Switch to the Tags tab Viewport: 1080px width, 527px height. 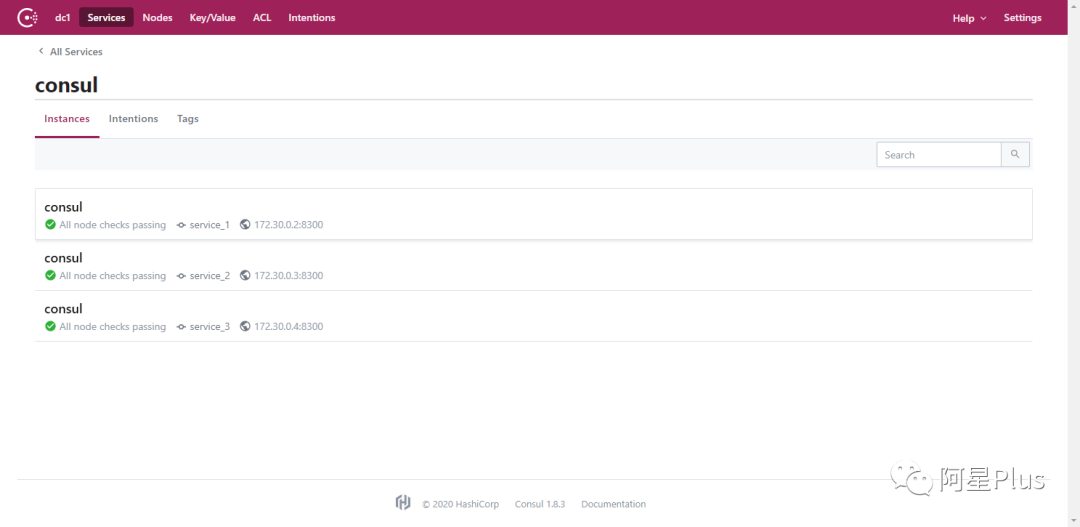[187, 118]
